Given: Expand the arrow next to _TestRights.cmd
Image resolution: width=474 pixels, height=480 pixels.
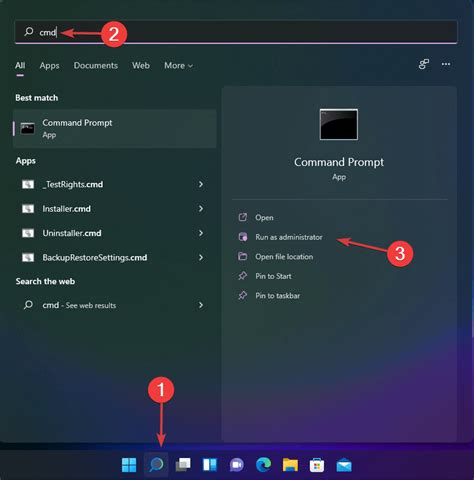Looking at the screenshot, I should coord(201,184).
